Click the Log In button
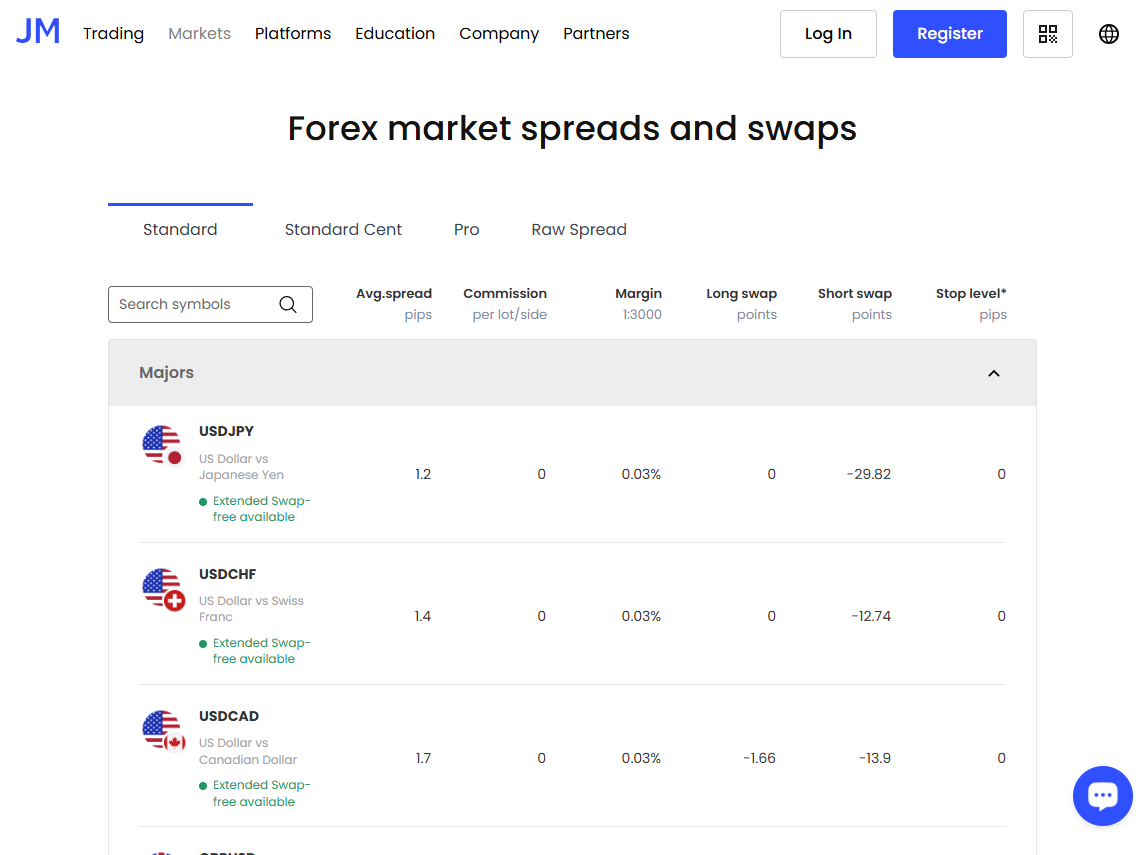The height and width of the screenshot is (855, 1147). (828, 33)
